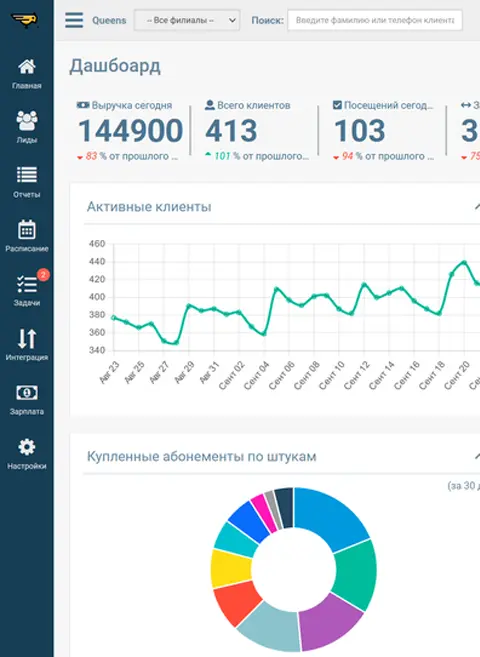Open the Зарплата money icon

tap(27, 393)
